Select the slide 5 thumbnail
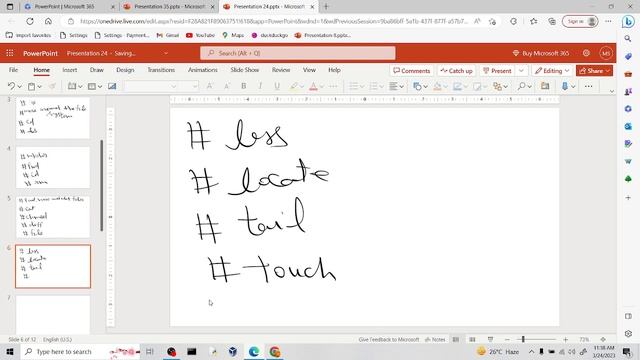 [53, 217]
